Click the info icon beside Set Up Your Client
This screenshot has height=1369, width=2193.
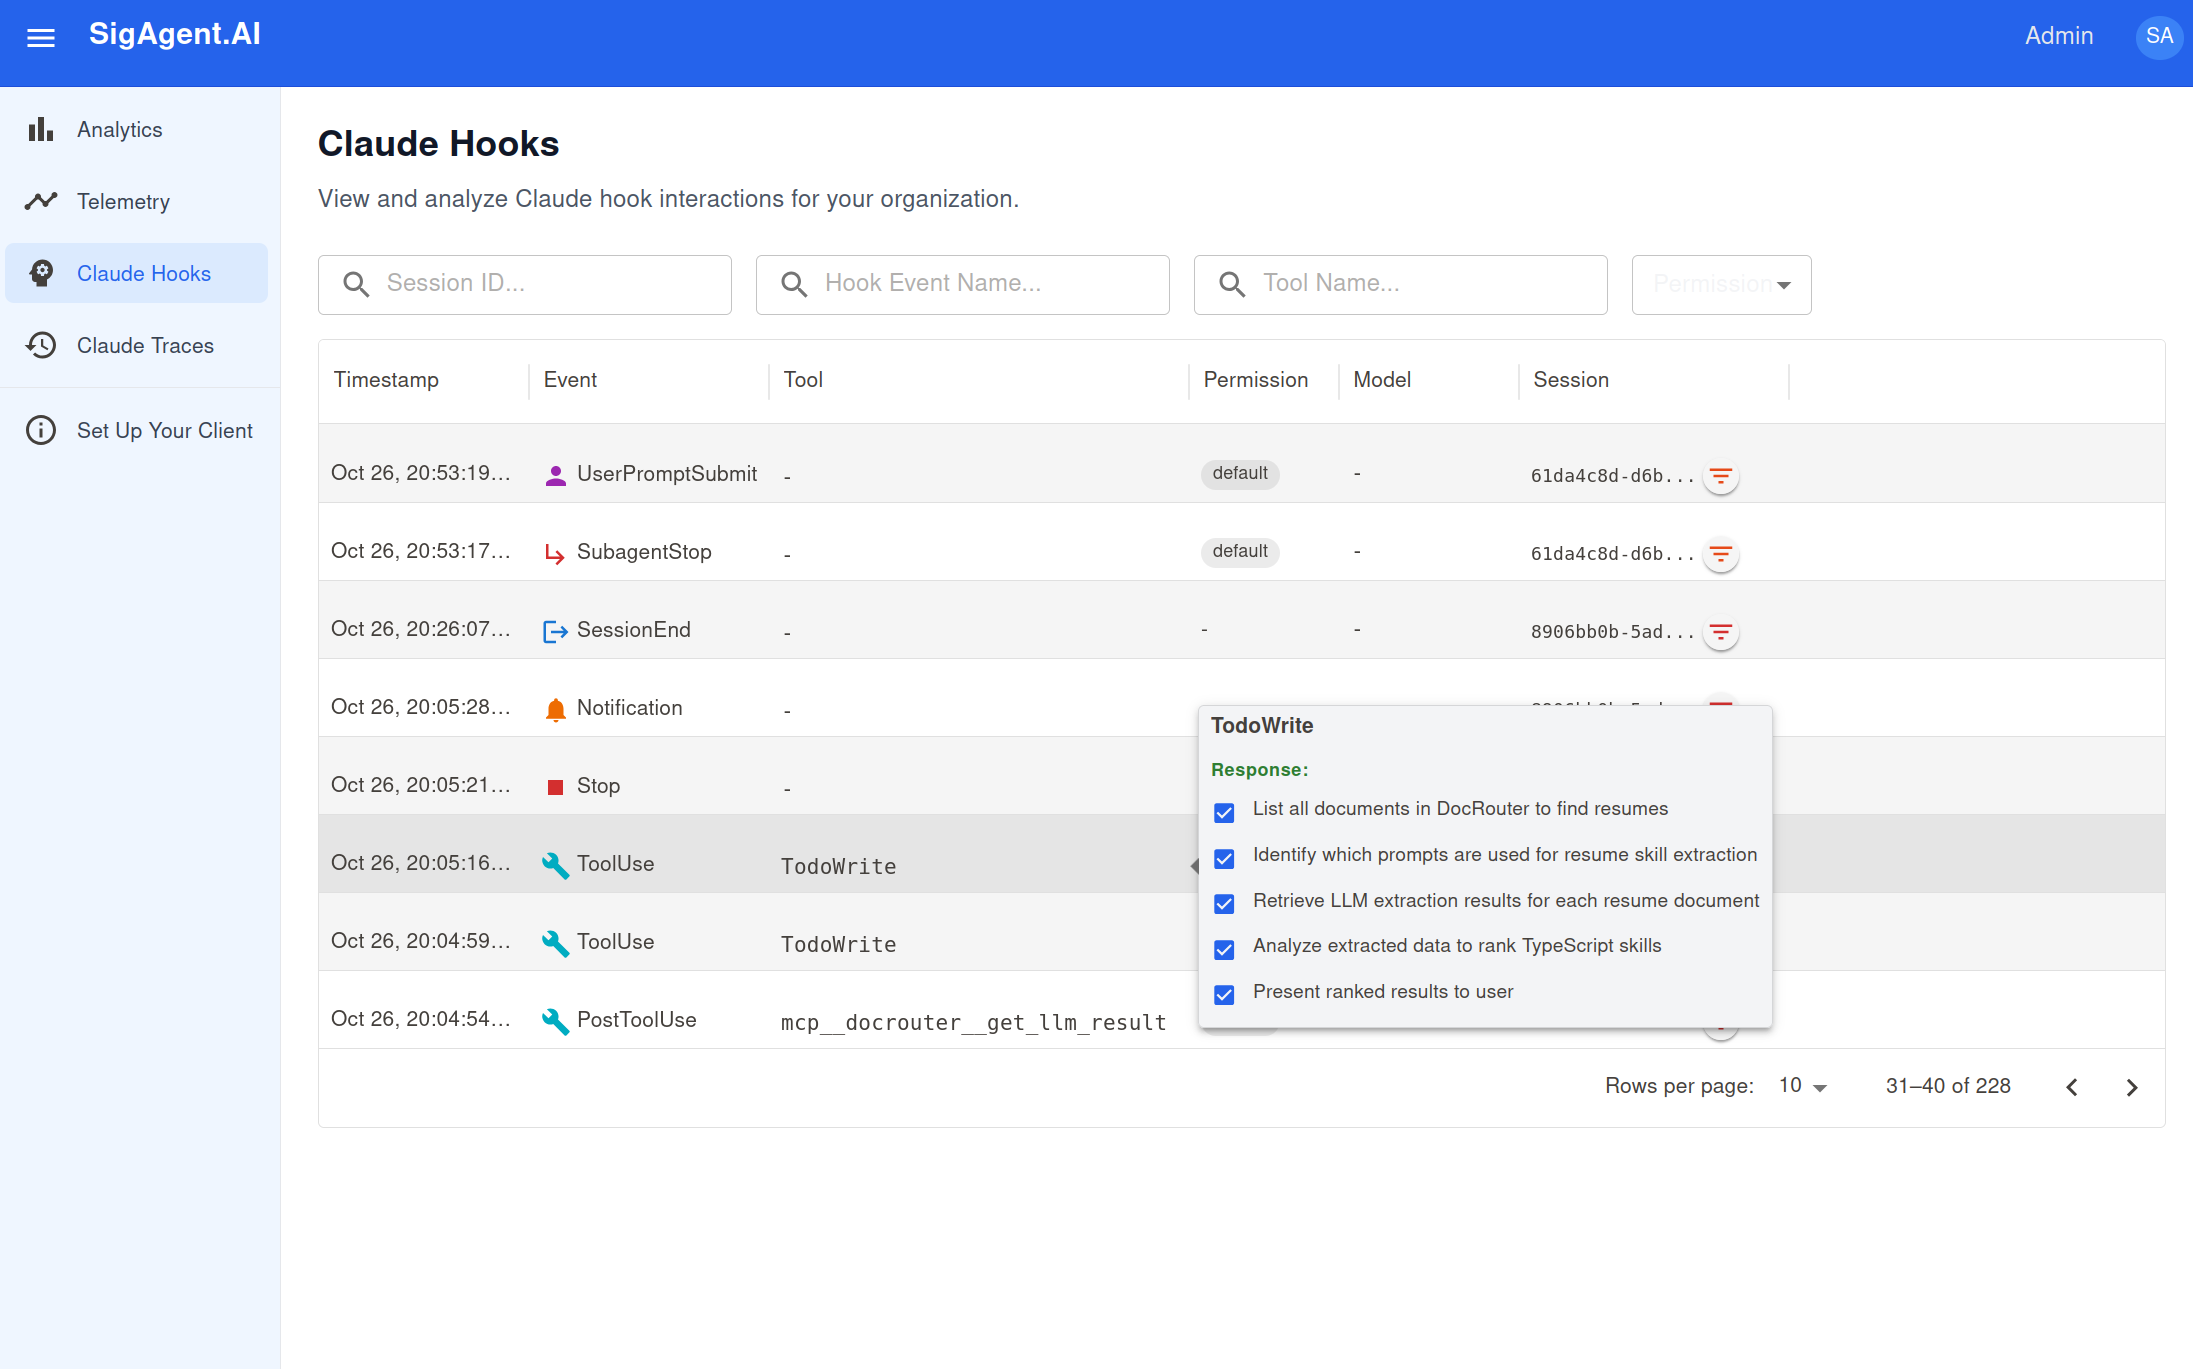pyautogui.click(x=41, y=430)
